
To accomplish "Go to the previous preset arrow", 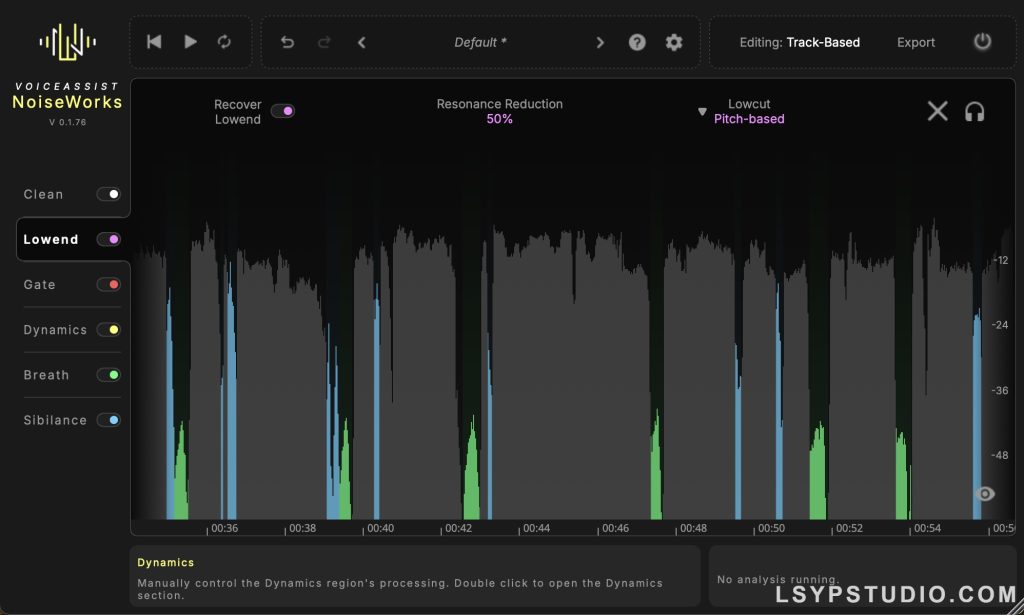I will coord(361,42).
